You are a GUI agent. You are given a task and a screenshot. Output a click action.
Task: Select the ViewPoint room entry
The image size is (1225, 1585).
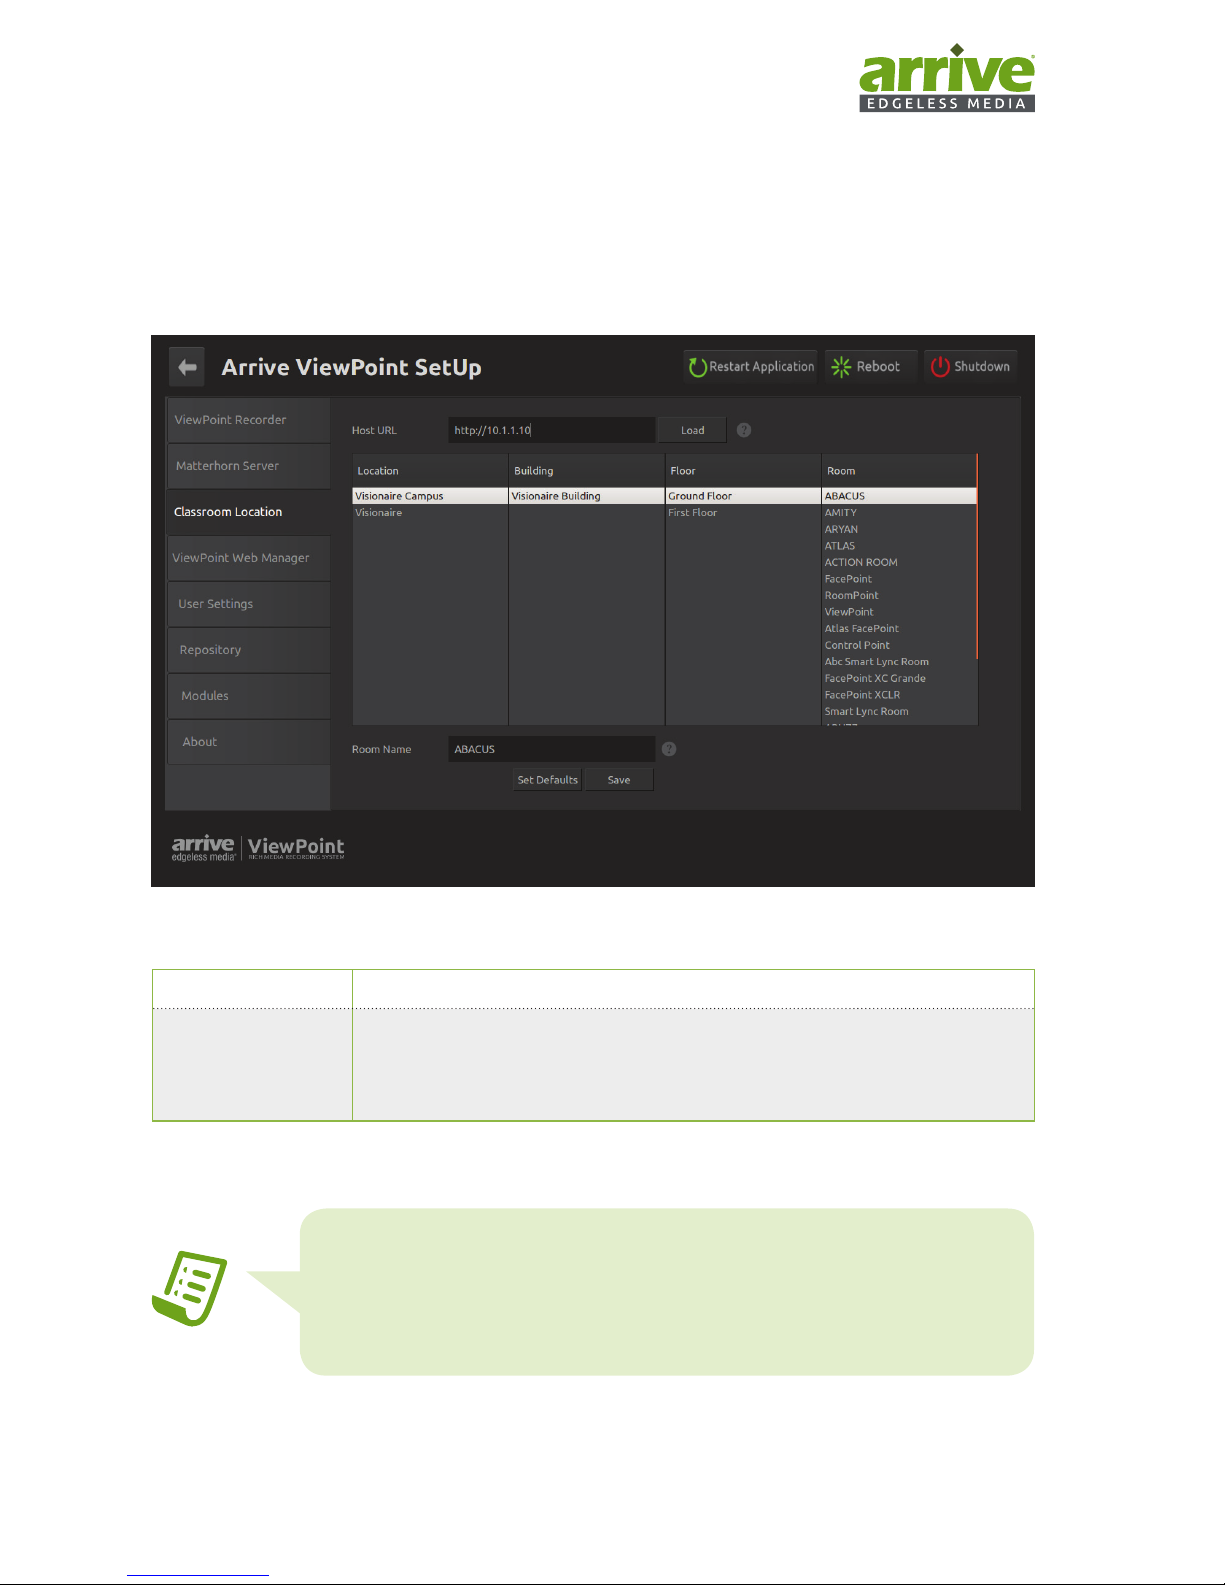tap(898, 612)
